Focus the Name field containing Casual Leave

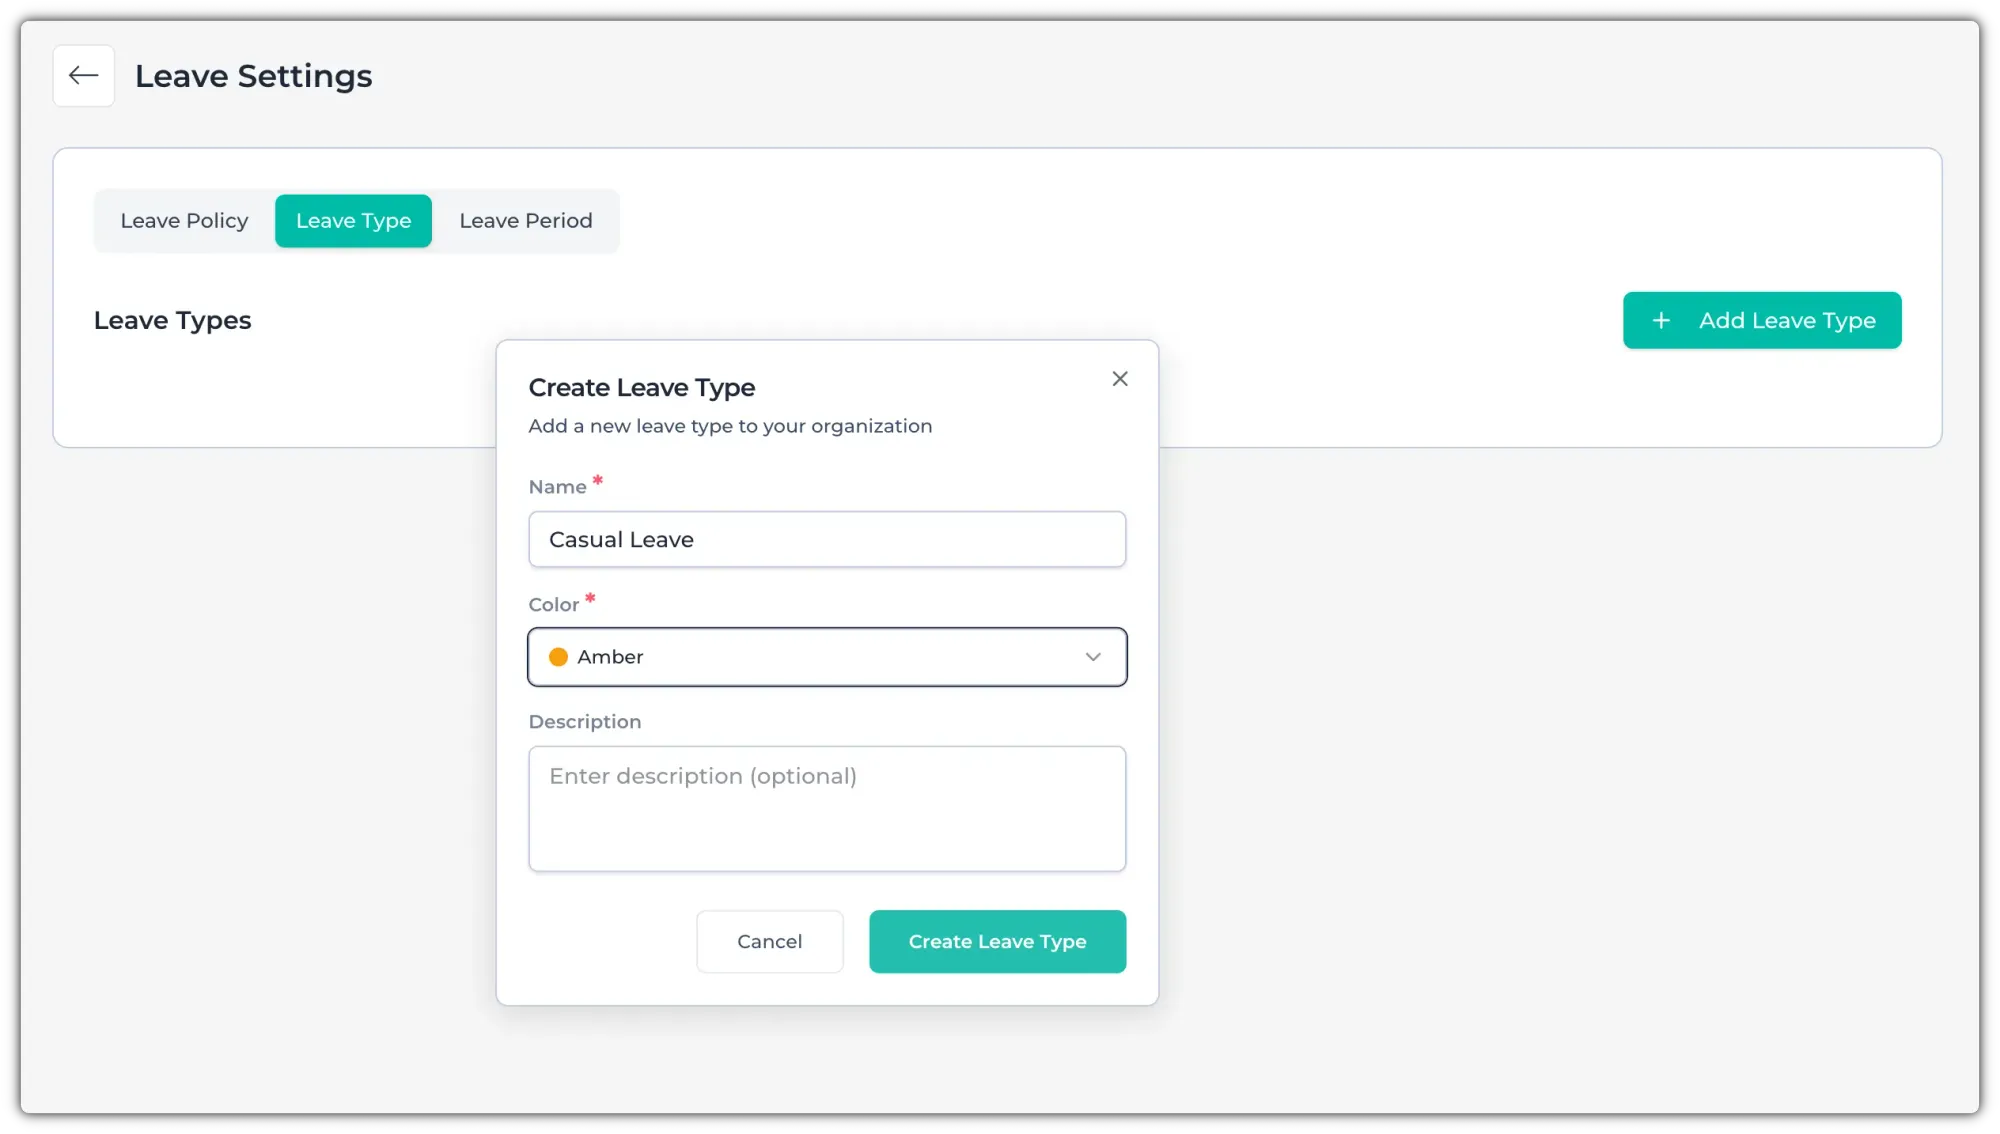coord(827,540)
